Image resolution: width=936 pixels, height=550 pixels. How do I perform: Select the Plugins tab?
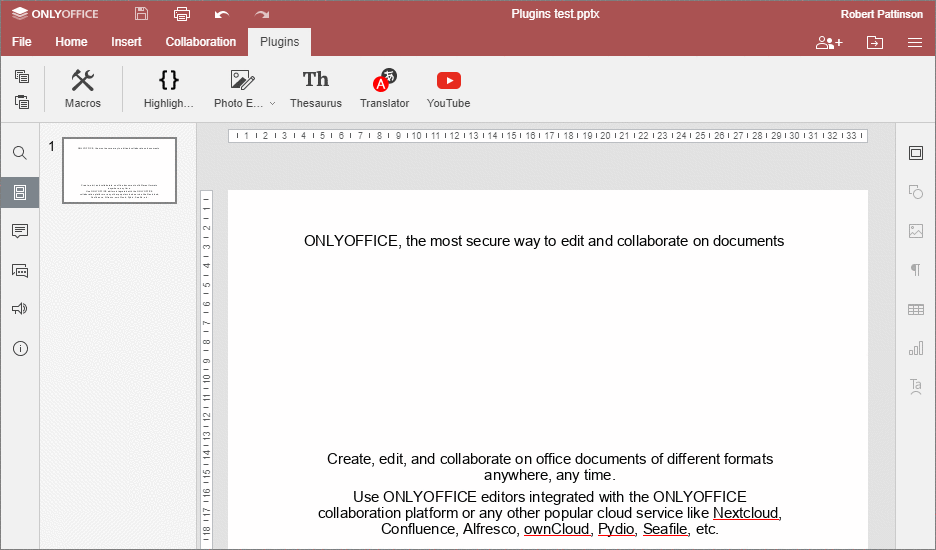[x=279, y=42]
